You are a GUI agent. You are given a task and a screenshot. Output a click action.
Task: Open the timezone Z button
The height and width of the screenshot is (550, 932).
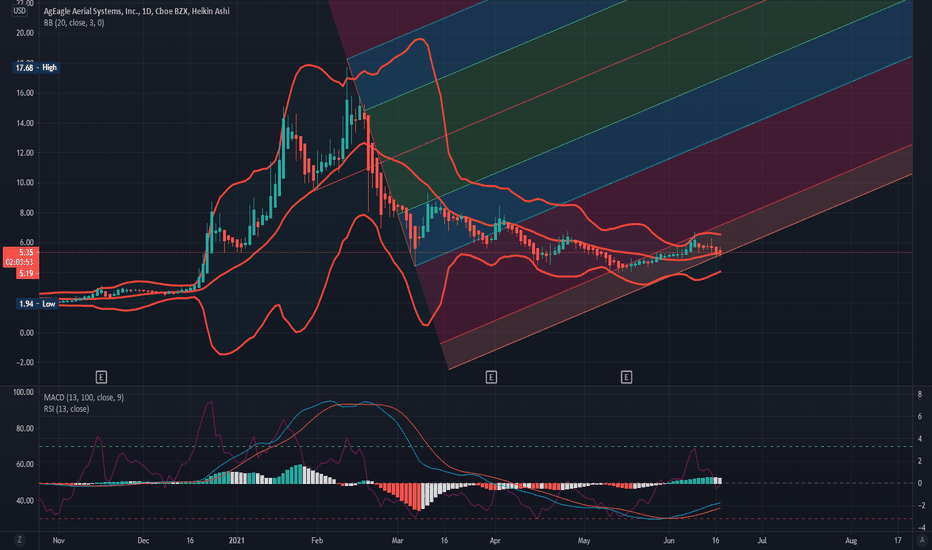tap(20, 540)
